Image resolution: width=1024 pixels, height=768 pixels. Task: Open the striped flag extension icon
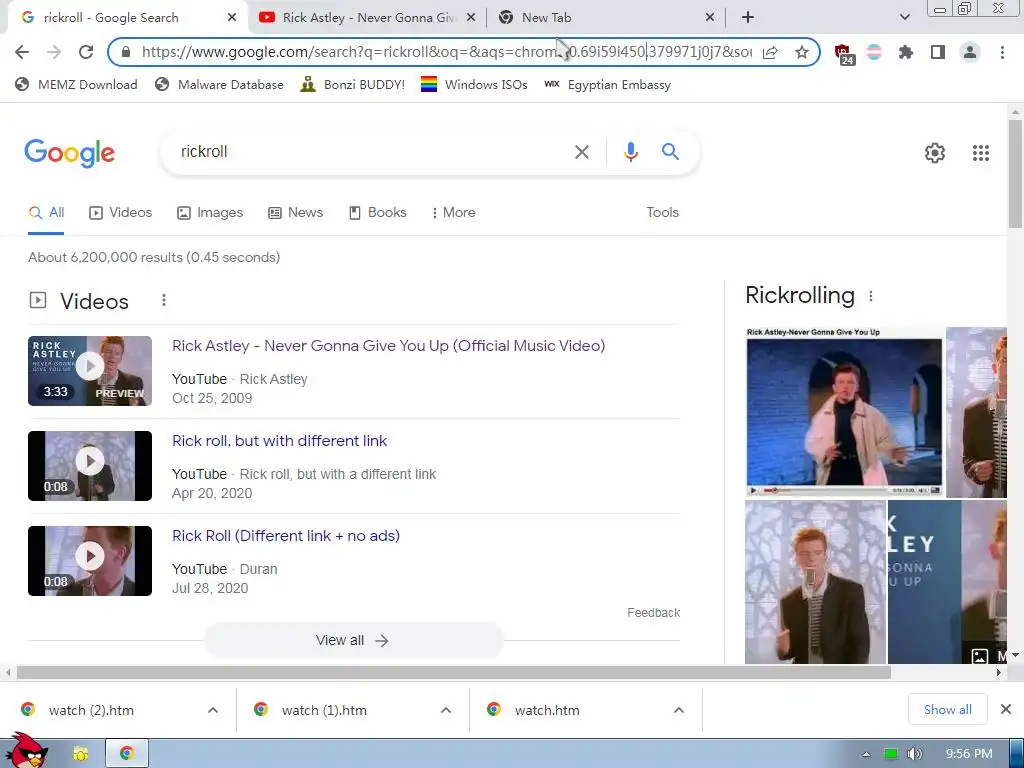pos(874,52)
